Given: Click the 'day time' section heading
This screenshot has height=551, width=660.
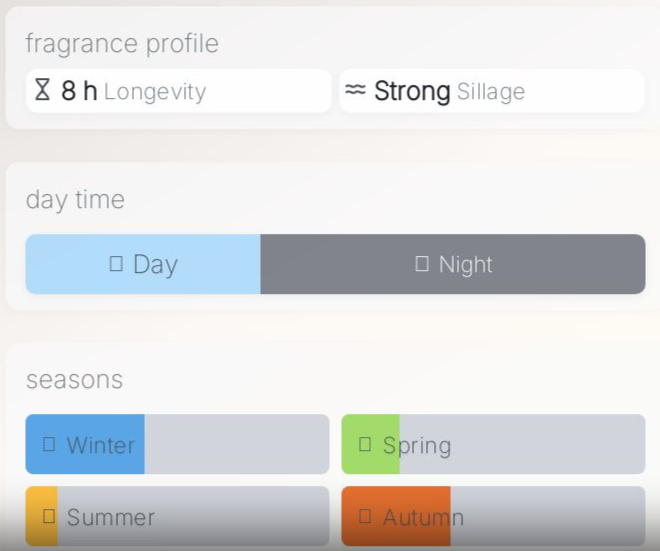Looking at the screenshot, I should click(x=75, y=200).
